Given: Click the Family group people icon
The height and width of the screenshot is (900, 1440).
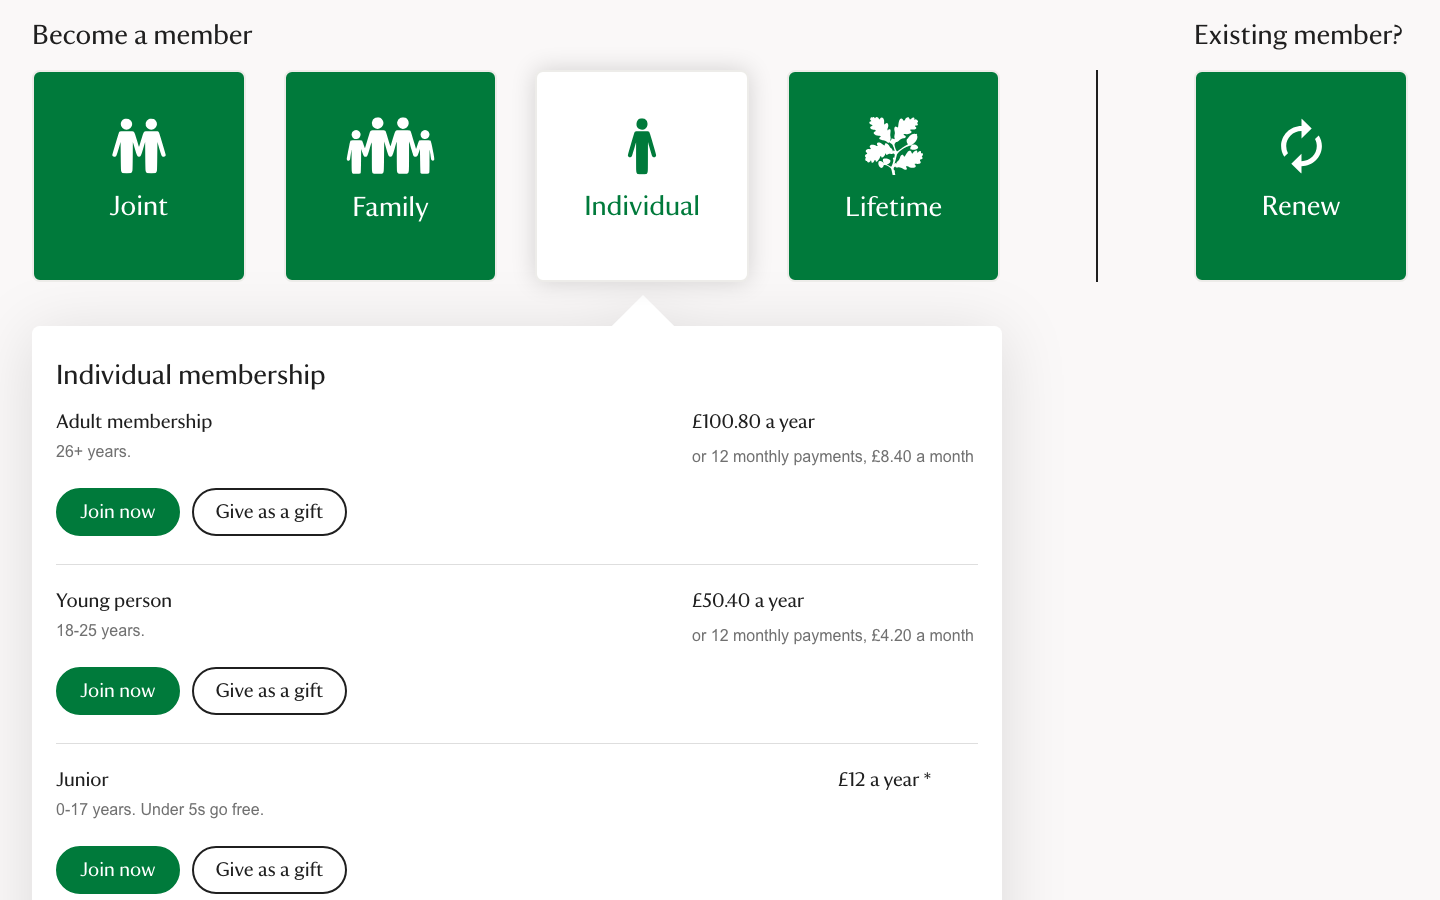Looking at the screenshot, I should [390, 146].
